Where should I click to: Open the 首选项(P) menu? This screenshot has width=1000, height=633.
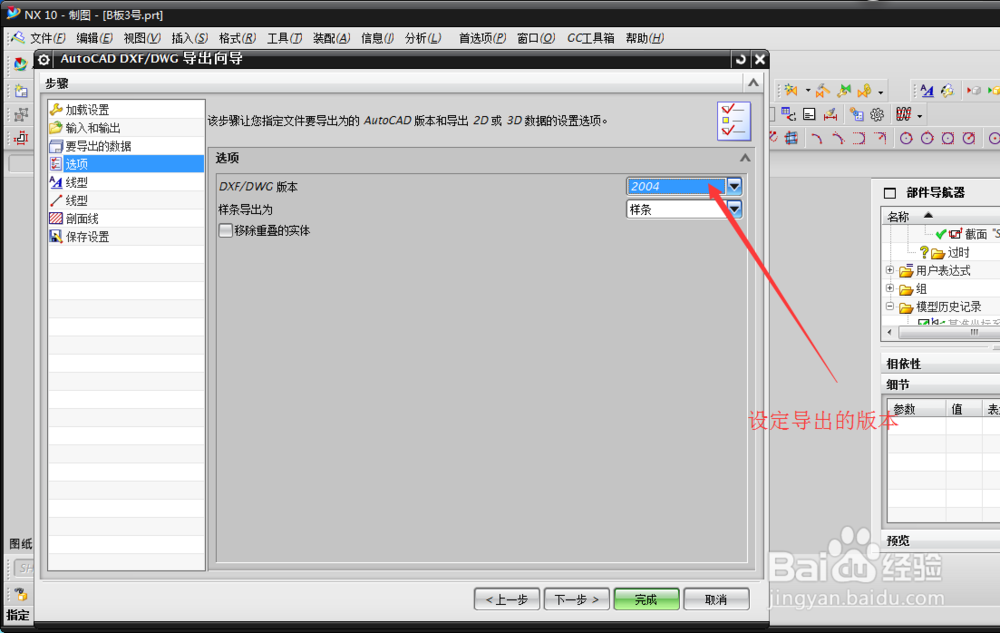pos(482,38)
